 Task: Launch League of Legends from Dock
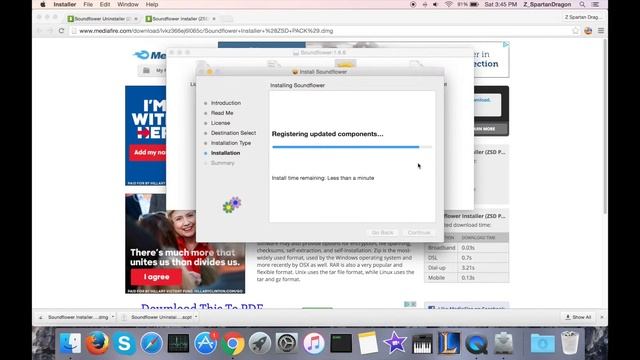(x=449, y=343)
